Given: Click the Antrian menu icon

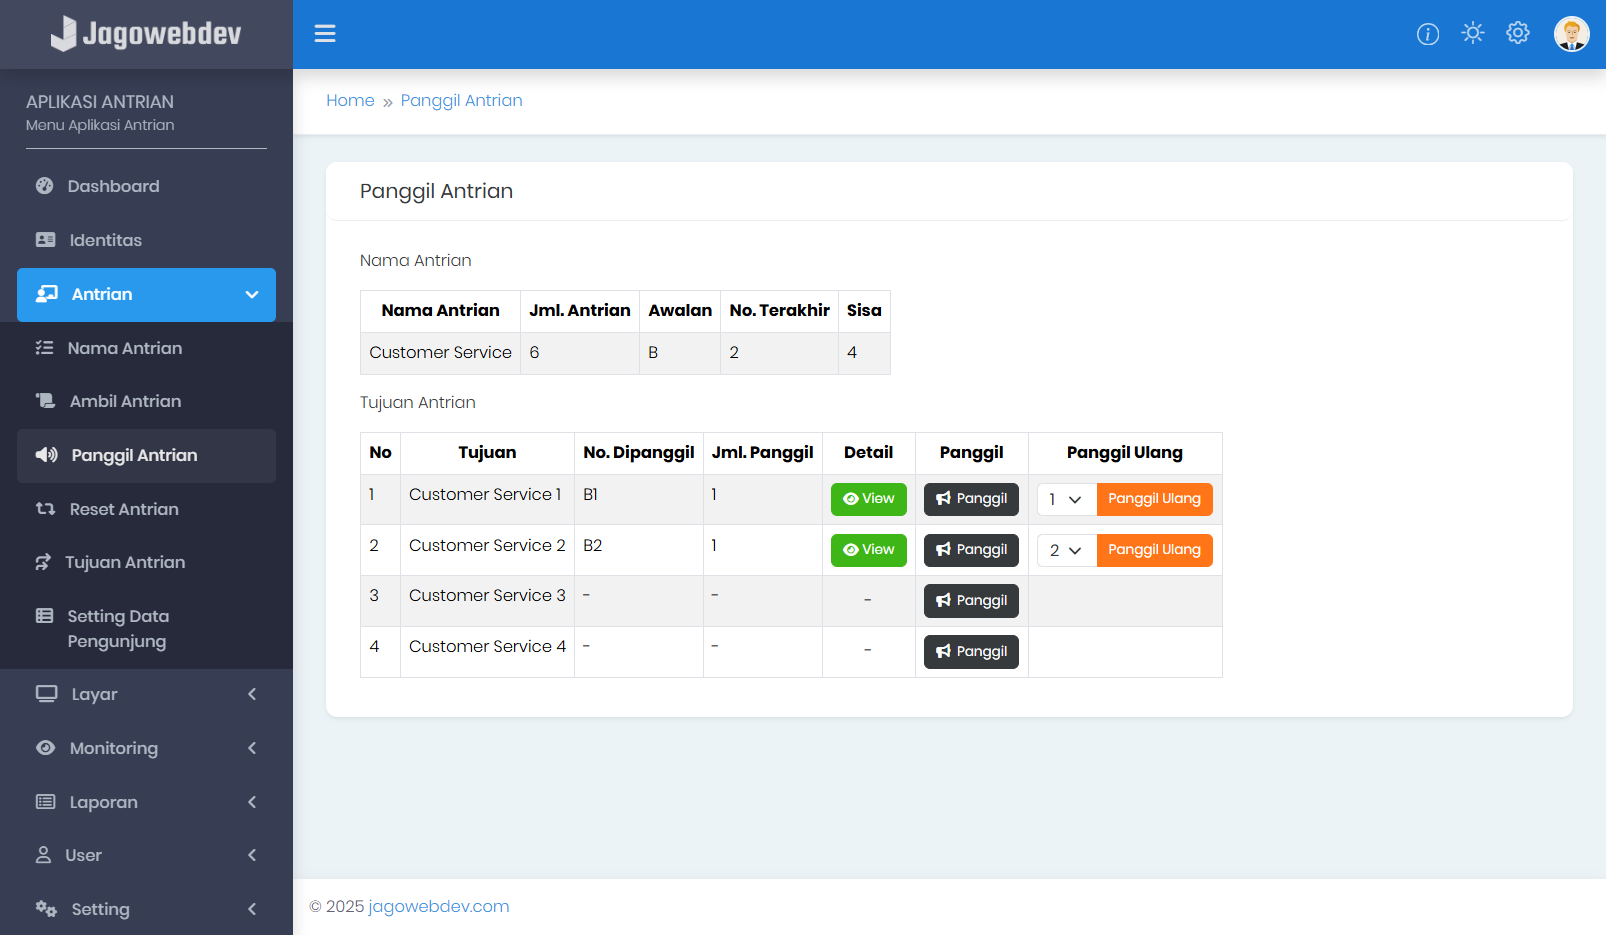Looking at the screenshot, I should click(47, 294).
